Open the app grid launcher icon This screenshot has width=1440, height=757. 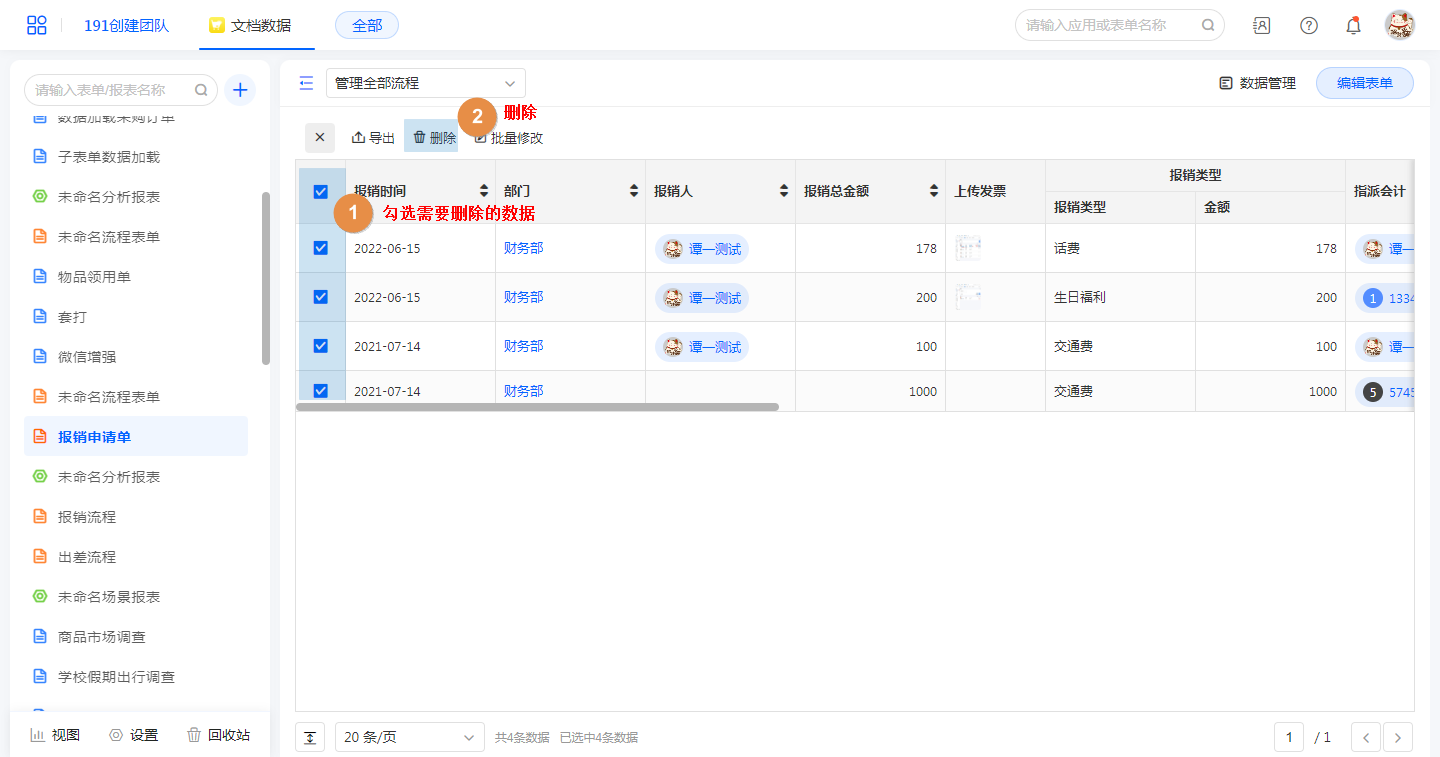[x=37, y=25]
